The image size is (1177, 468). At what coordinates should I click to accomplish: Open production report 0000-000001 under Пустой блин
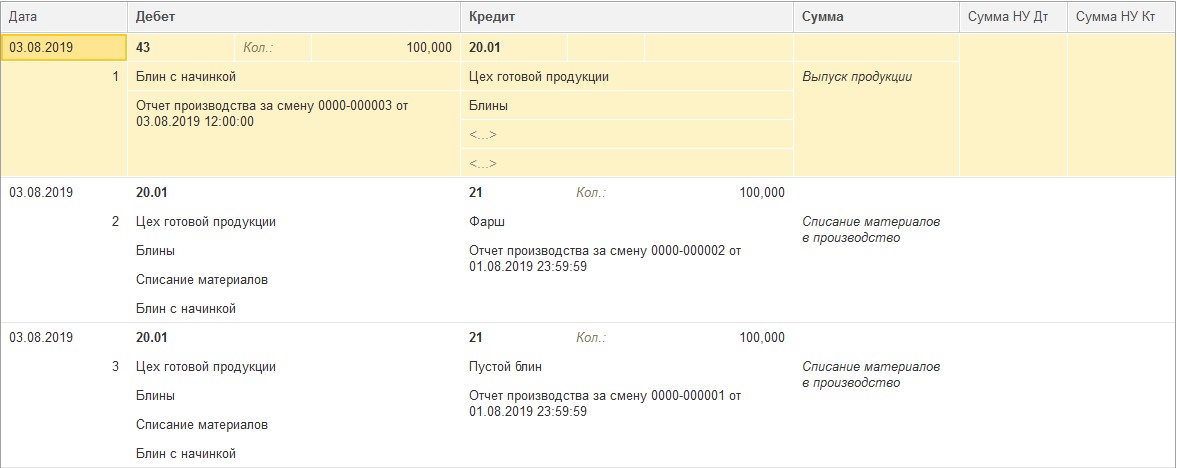(x=605, y=403)
